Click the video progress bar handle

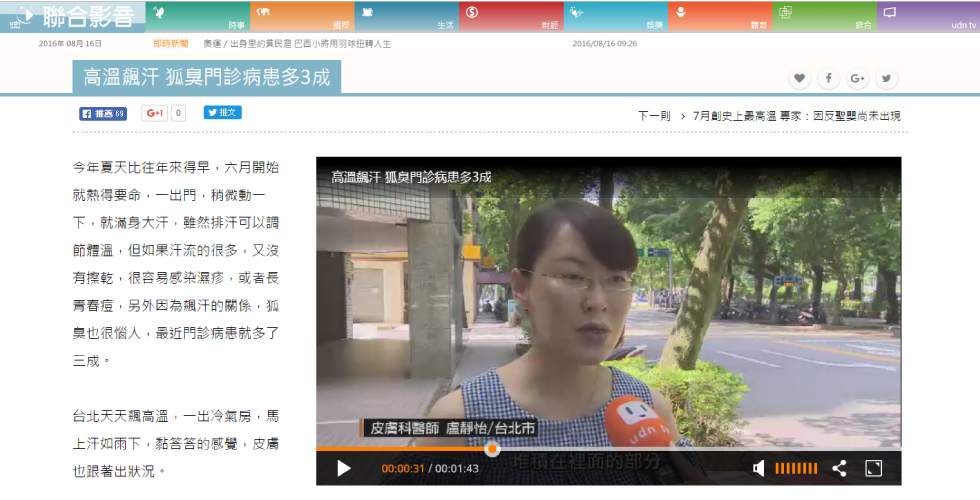(492, 449)
